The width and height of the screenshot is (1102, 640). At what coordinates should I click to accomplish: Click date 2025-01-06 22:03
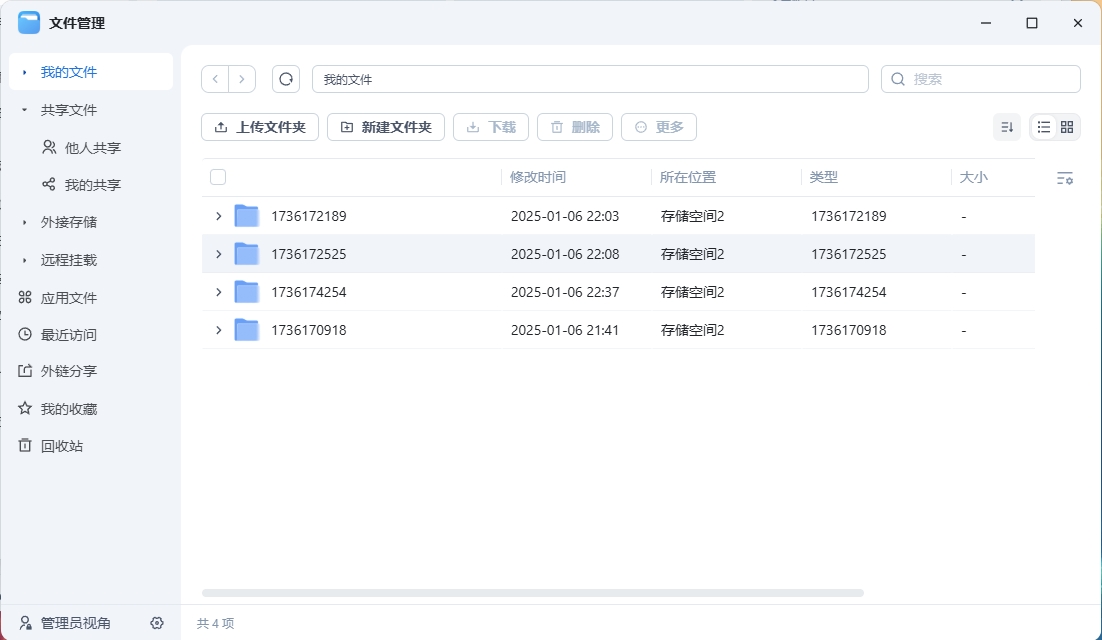pos(565,216)
